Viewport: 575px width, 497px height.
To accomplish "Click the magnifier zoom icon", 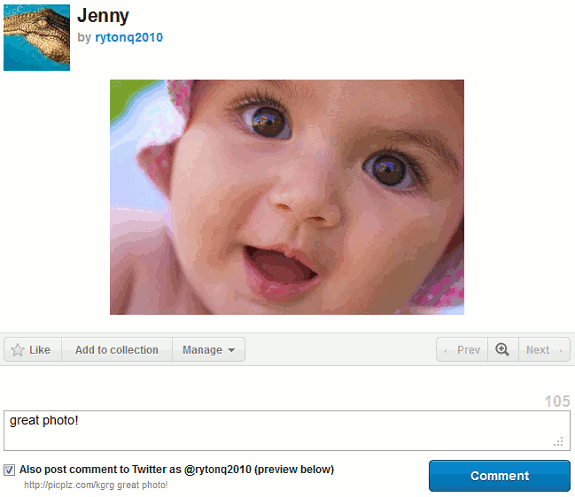I will [x=502, y=349].
